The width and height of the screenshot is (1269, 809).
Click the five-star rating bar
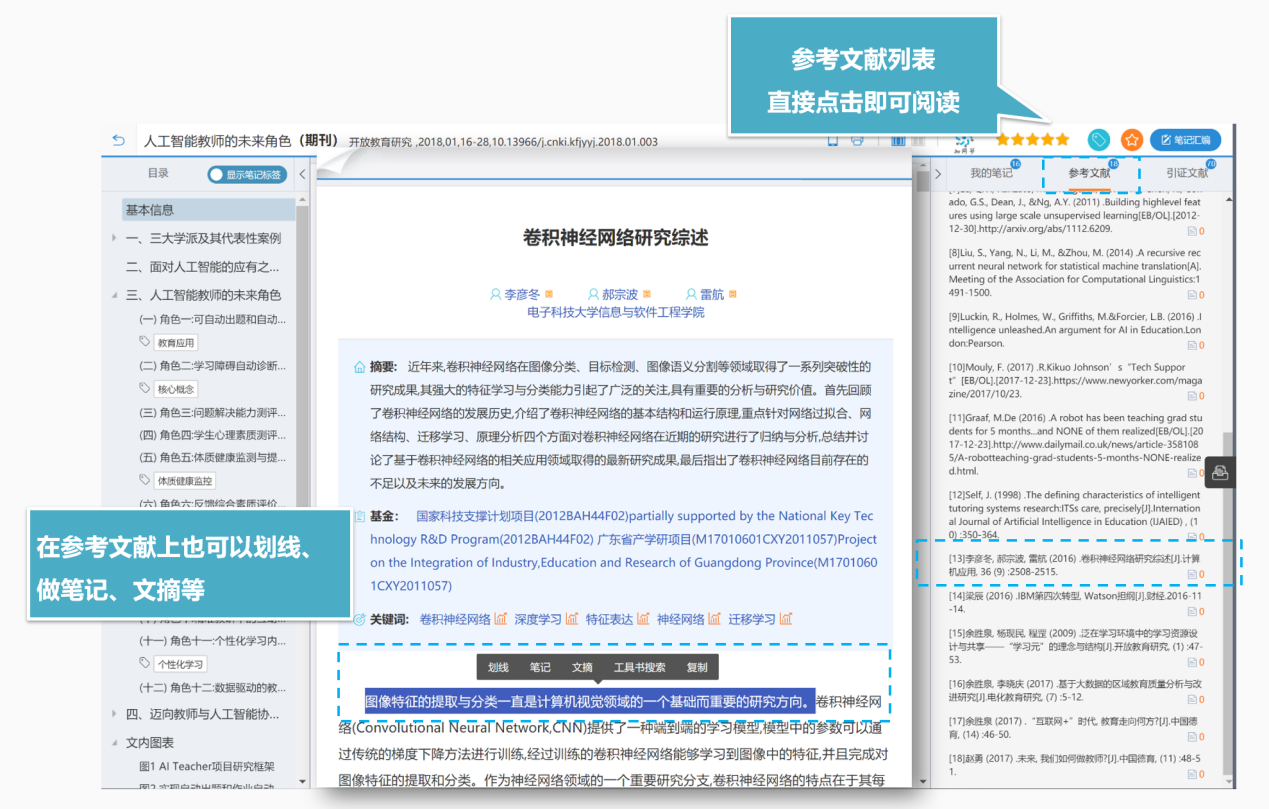pyautogui.click(x=1032, y=140)
